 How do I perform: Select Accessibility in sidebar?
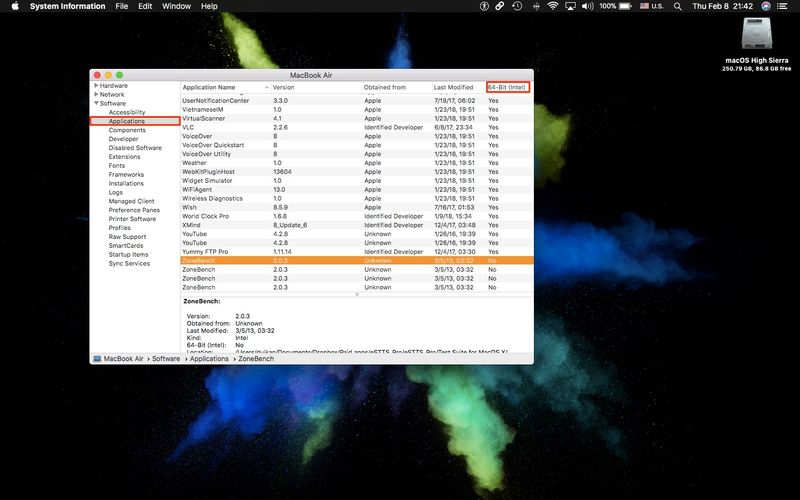pos(127,112)
